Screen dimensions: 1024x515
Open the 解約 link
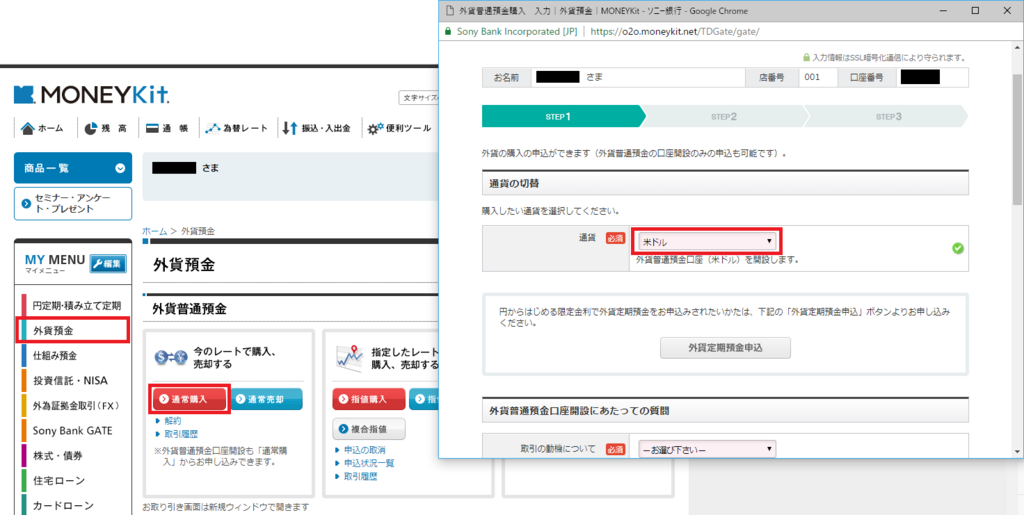[172, 421]
